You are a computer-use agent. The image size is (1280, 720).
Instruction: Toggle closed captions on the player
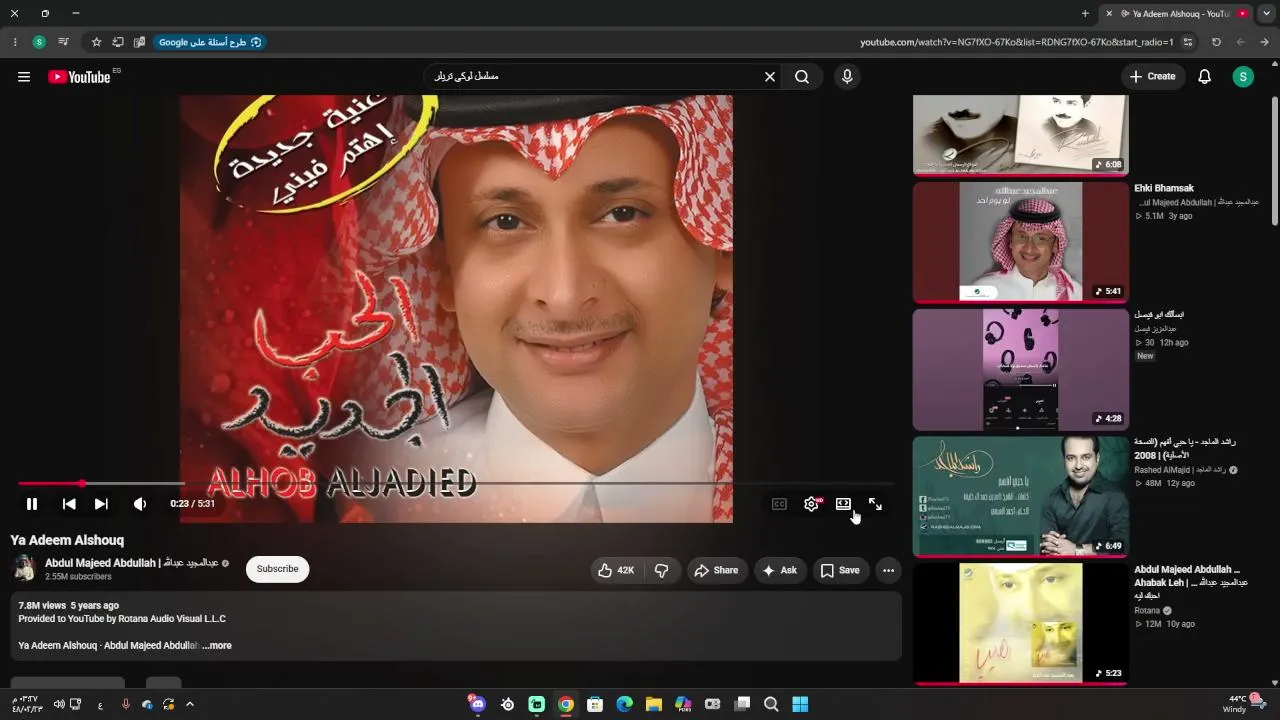pyautogui.click(x=779, y=504)
